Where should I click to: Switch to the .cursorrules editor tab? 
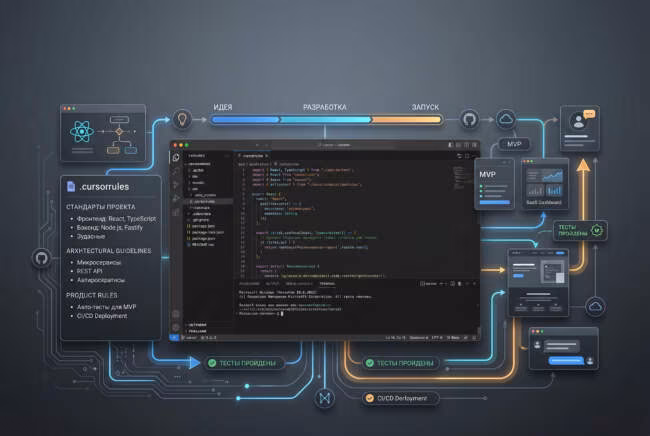pos(252,156)
